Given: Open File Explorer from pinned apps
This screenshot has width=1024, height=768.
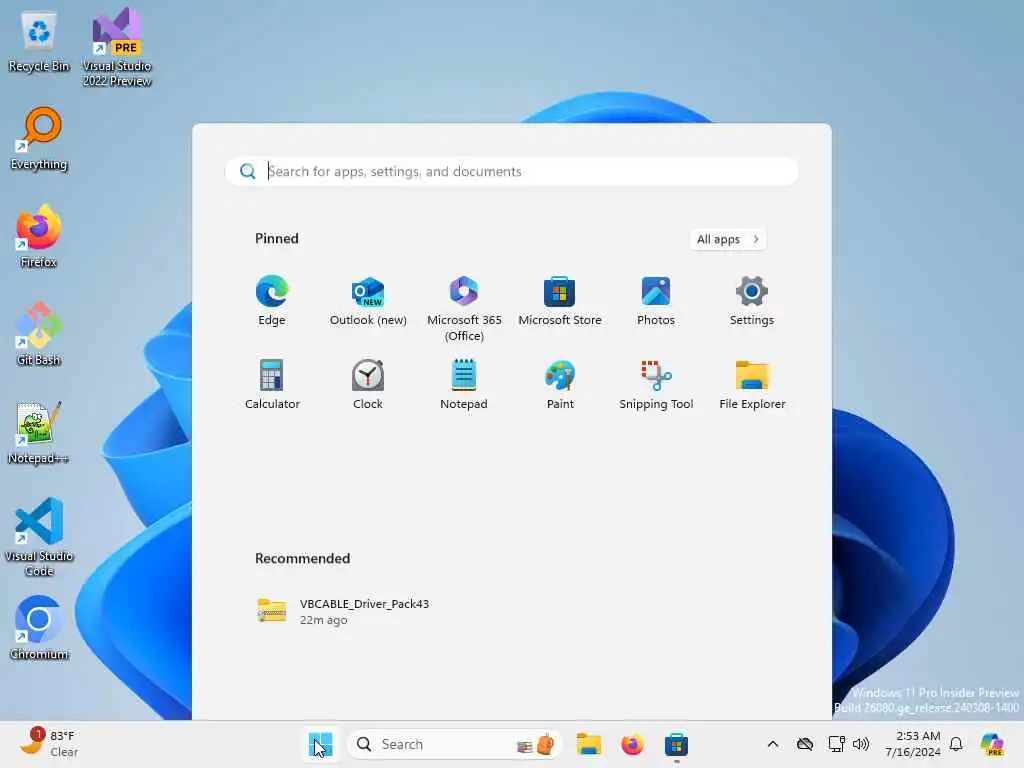Looking at the screenshot, I should pyautogui.click(x=752, y=385).
